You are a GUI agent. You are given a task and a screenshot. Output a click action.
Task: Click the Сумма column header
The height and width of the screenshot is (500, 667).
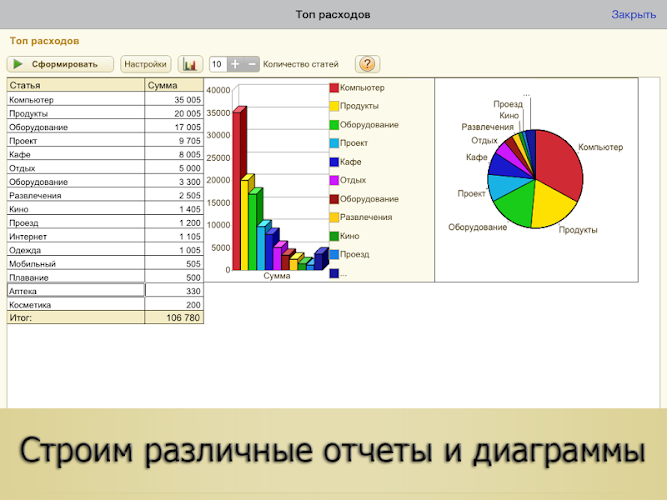(x=174, y=85)
